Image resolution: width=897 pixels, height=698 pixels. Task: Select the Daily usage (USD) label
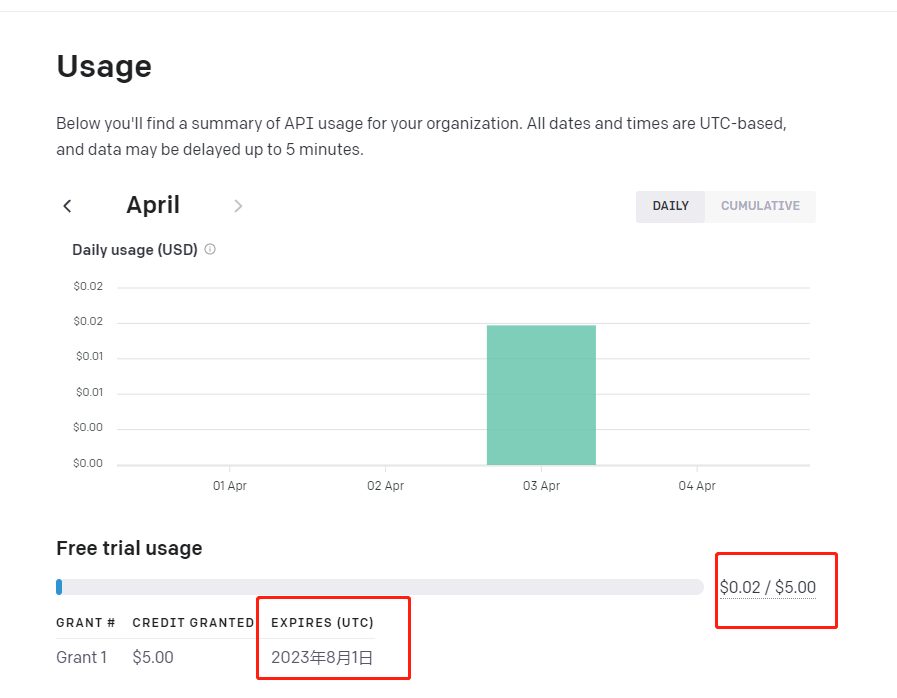point(135,250)
